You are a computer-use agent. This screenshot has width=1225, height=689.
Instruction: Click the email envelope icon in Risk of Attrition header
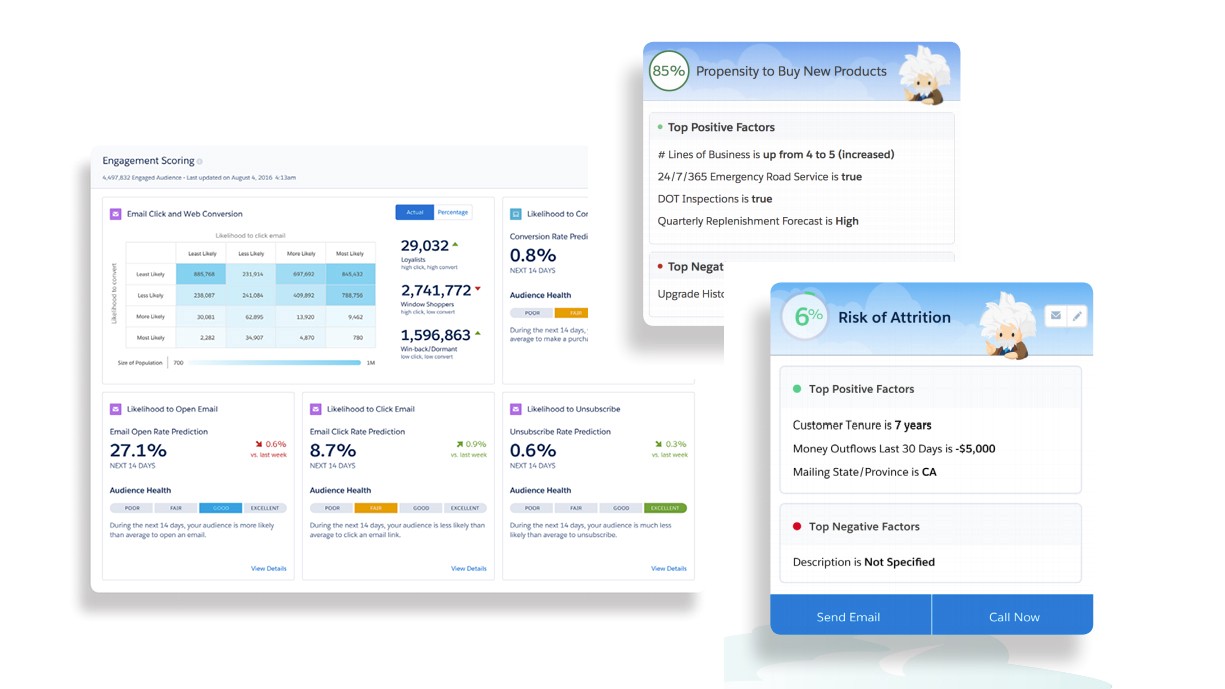[x=1055, y=316]
